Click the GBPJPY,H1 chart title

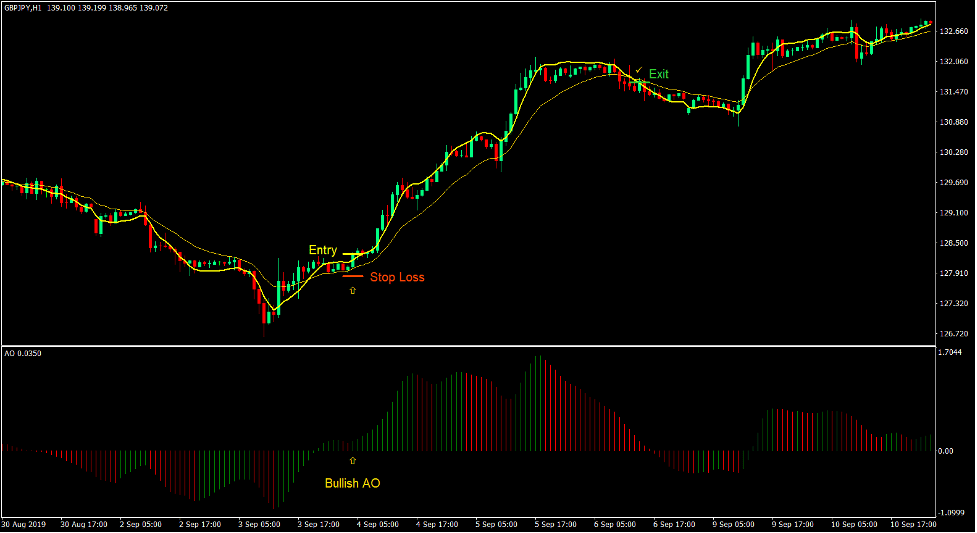[x=24, y=7]
